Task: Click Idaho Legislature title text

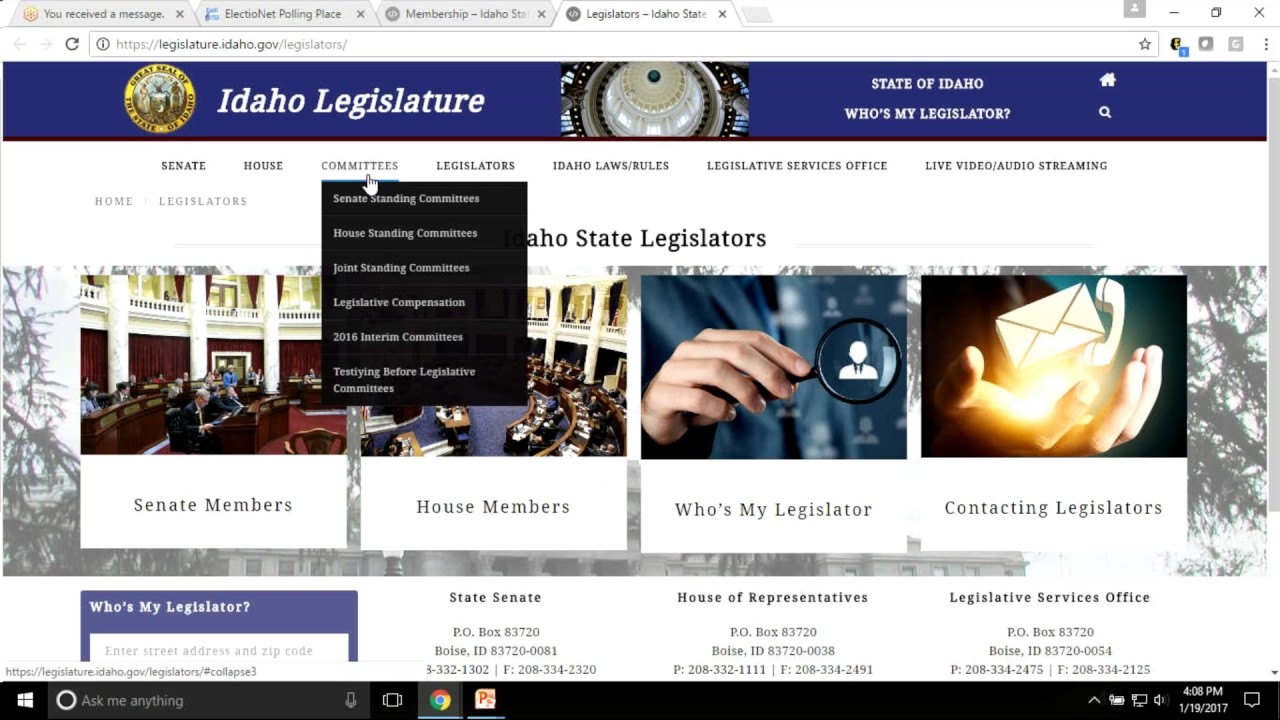Action: coord(351,100)
